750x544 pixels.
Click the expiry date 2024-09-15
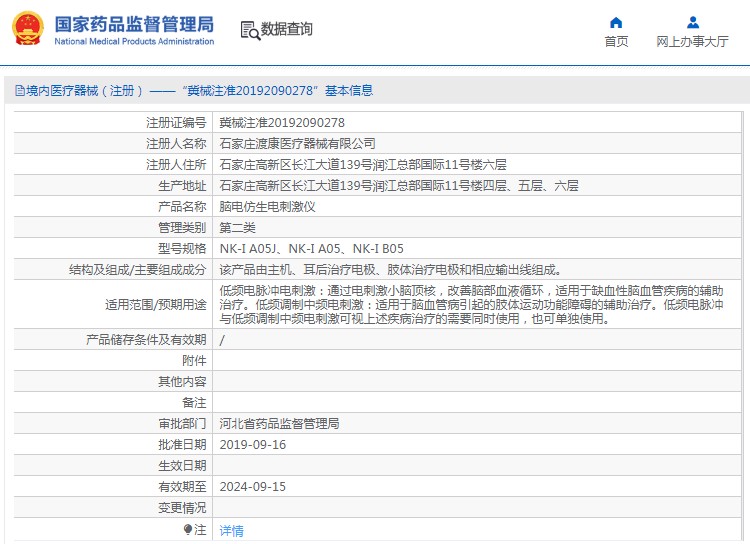(252, 487)
